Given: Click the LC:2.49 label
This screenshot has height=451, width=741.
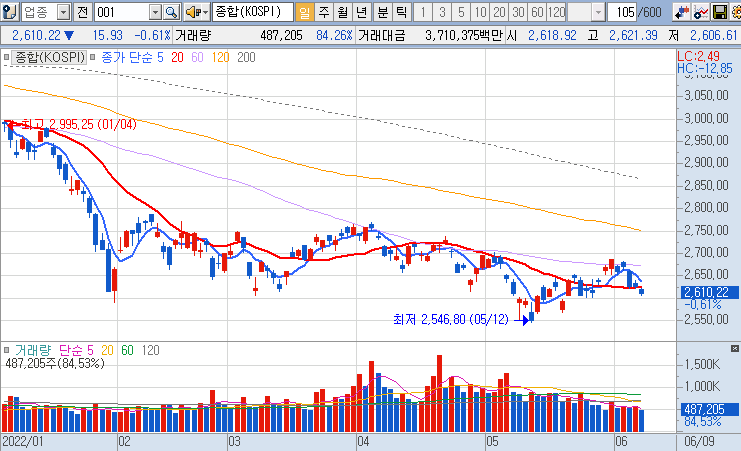Looking at the screenshot, I should (x=698, y=57).
